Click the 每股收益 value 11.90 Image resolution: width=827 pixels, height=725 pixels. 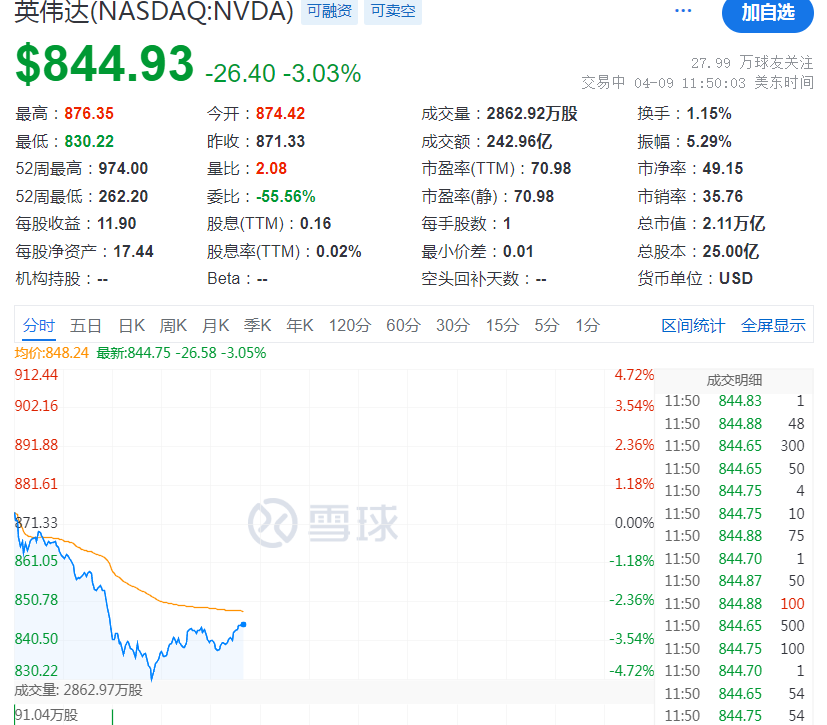[x=117, y=224]
